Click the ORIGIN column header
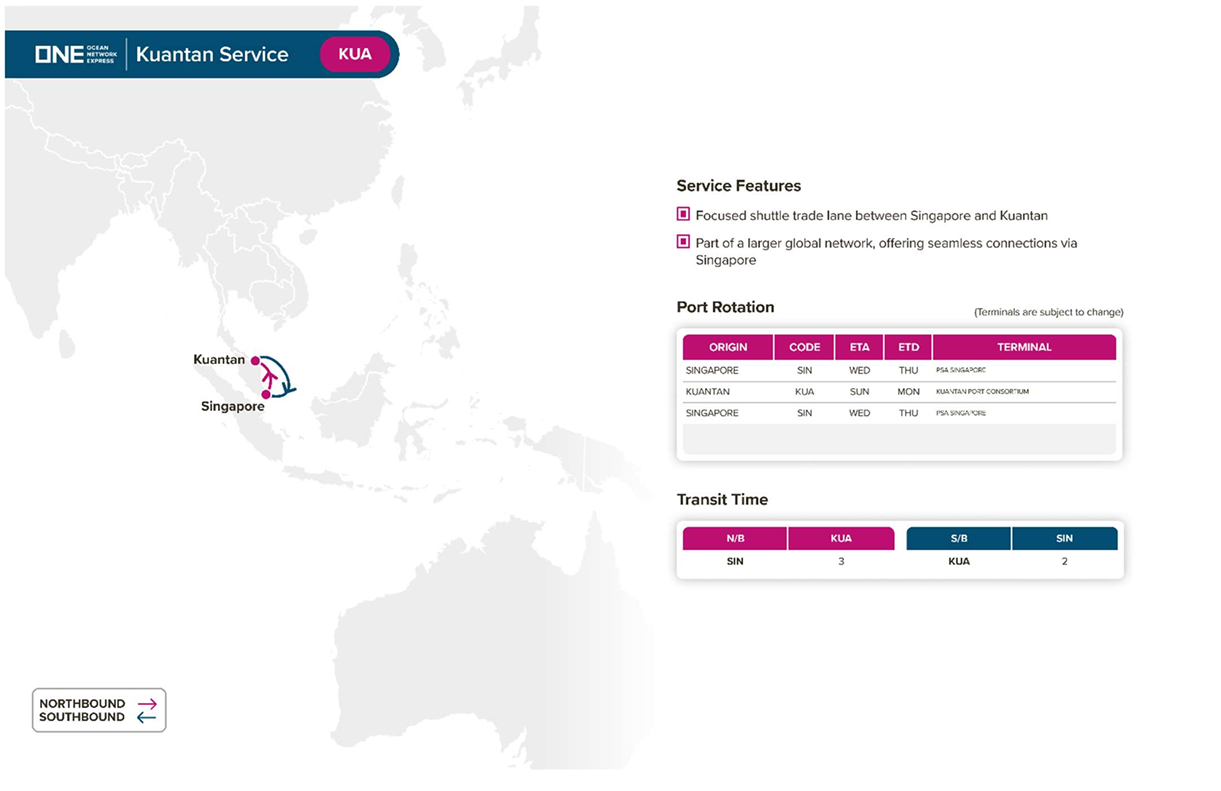The width and height of the screenshot is (1221, 791). click(728, 347)
